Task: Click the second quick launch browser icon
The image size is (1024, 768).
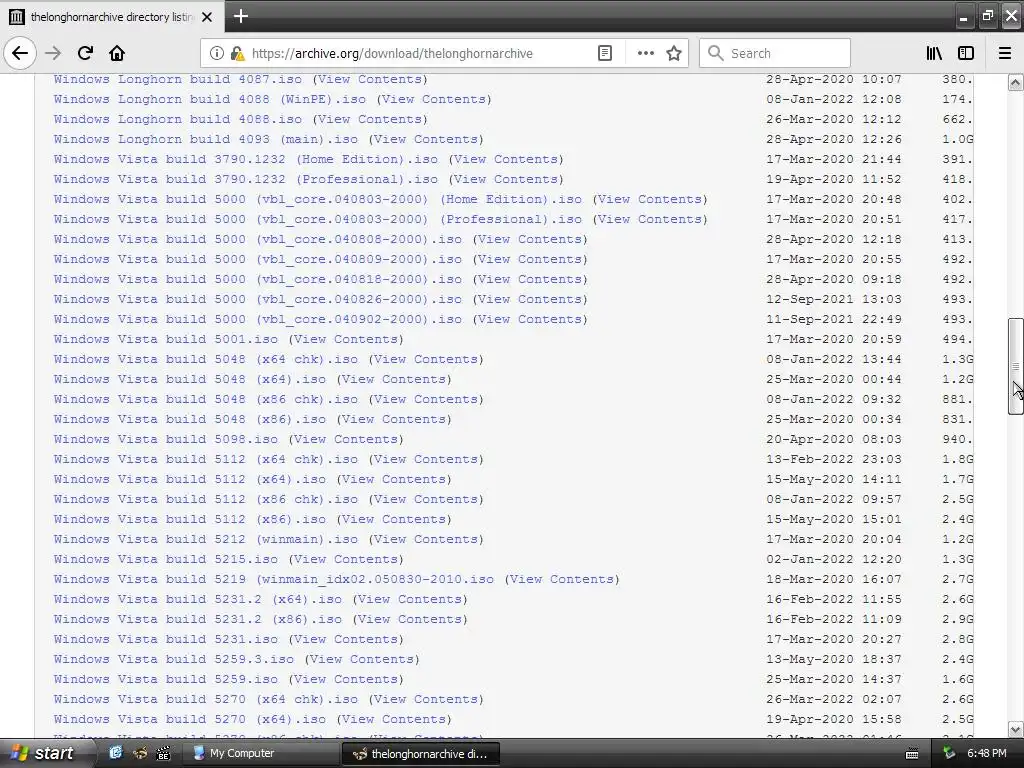Action: 140,754
